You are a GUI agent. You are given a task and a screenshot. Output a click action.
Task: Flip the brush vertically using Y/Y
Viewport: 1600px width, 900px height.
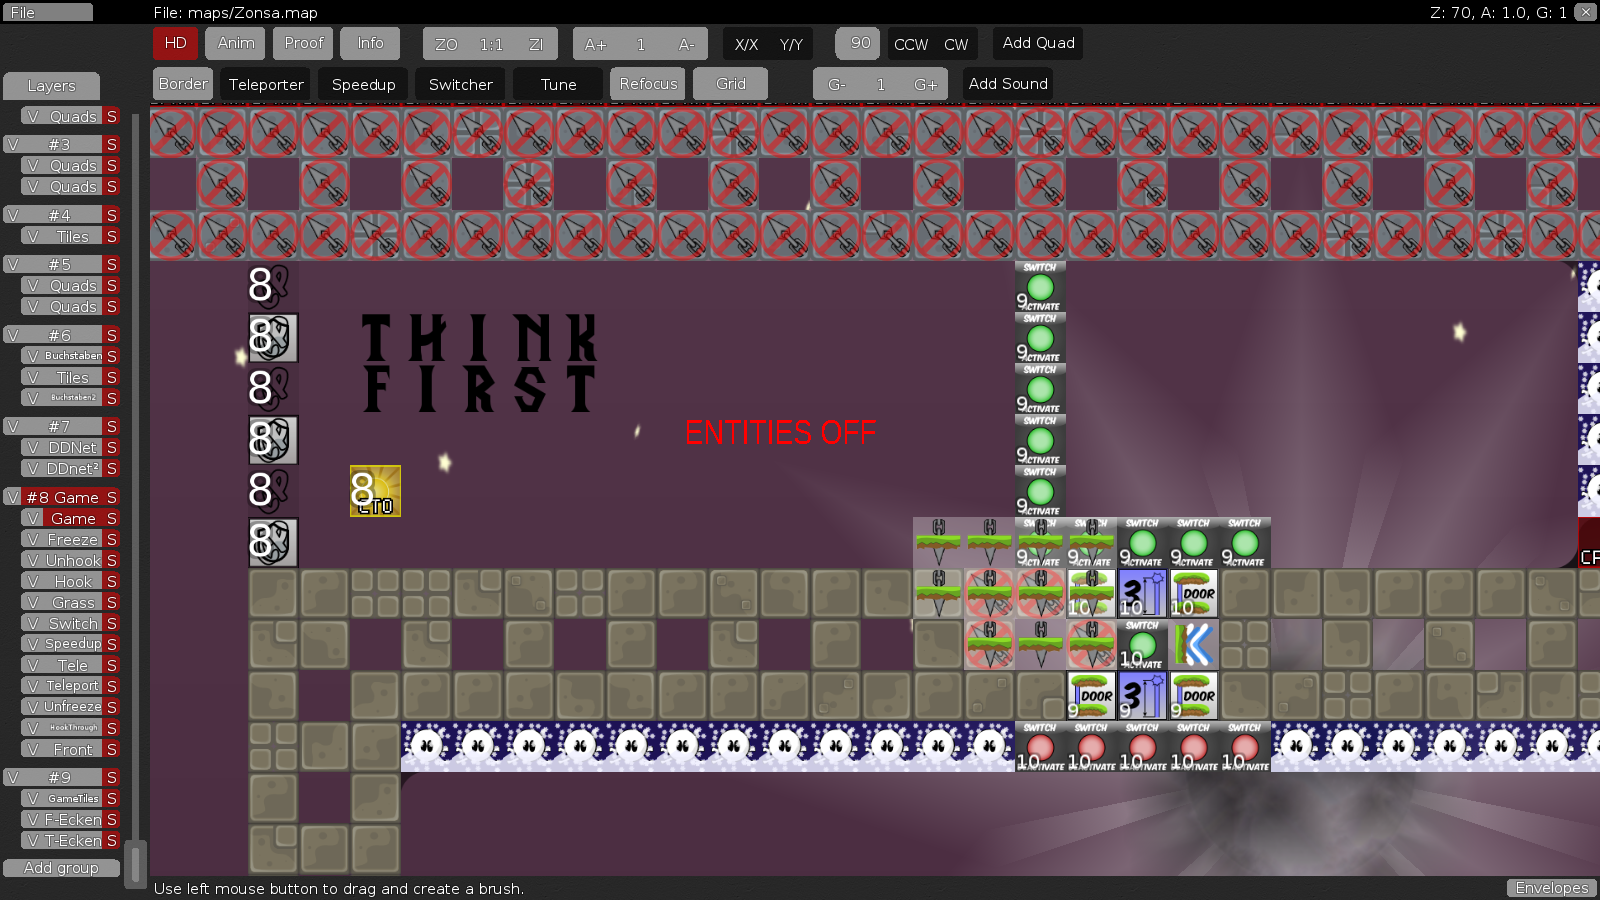click(x=789, y=44)
